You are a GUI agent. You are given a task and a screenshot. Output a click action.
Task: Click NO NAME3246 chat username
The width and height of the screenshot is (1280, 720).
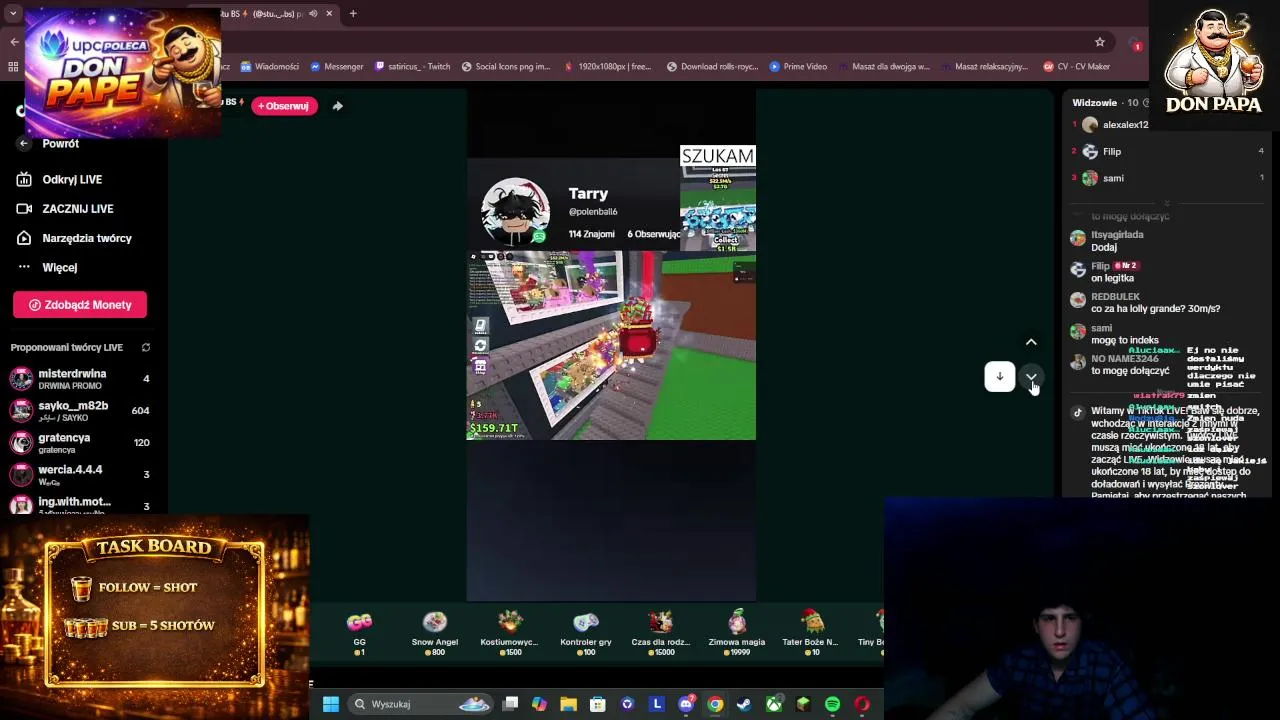coord(1125,359)
